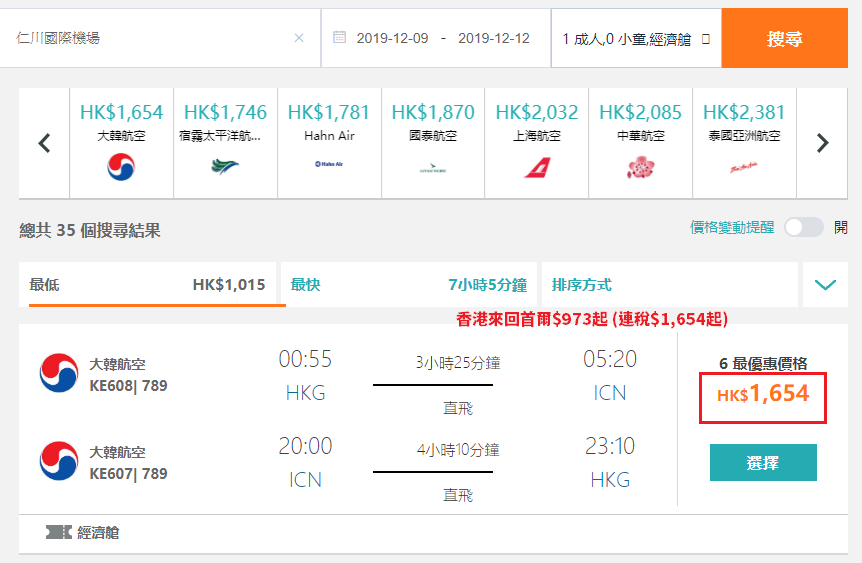
Task: Filter by 上海航空 HK$2,032 card
Action: click(x=537, y=143)
